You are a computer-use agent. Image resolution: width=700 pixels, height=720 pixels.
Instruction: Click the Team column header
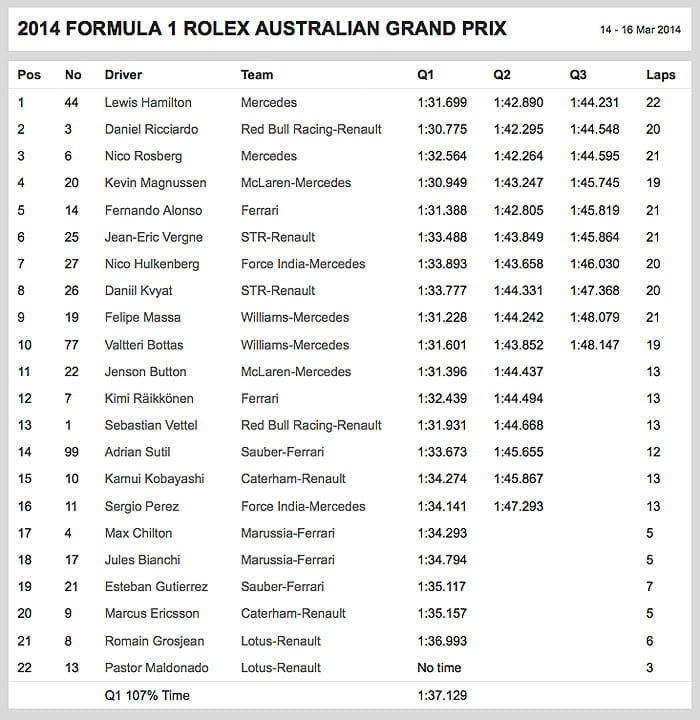coord(257,75)
